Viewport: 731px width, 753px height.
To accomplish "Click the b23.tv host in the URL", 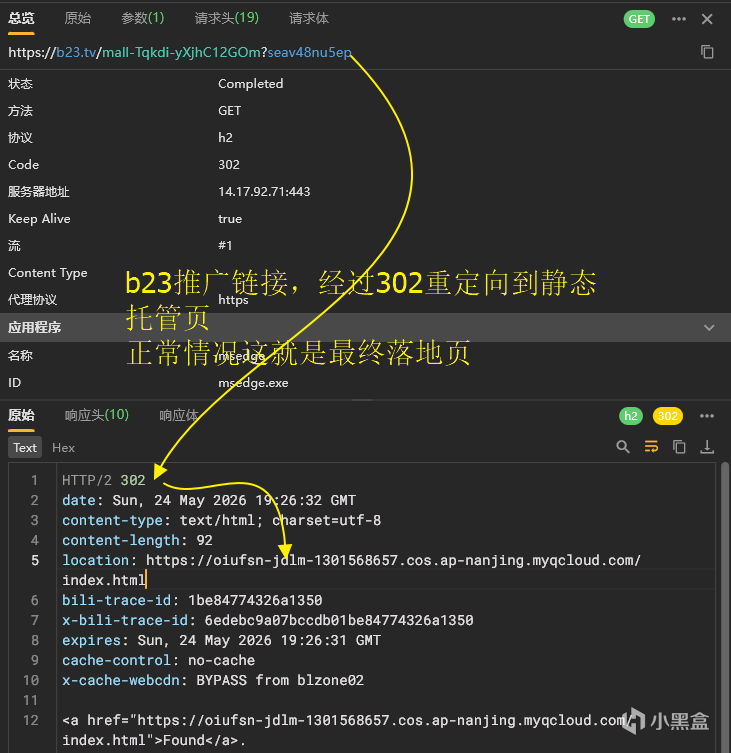I will point(76,52).
